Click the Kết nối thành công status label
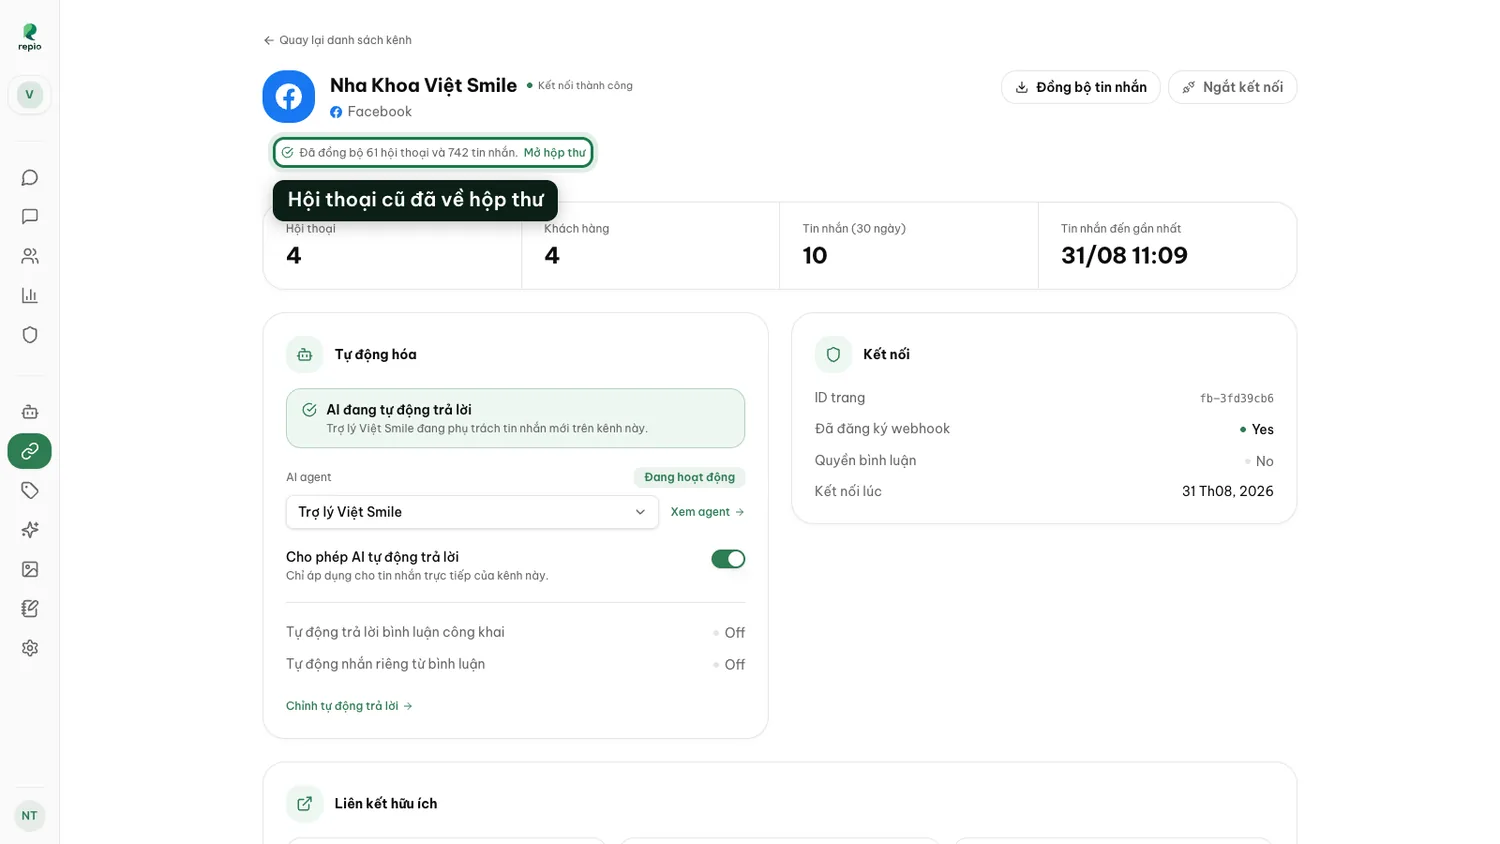The height and width of the screenshot is (844, 1500). [580, 86]
